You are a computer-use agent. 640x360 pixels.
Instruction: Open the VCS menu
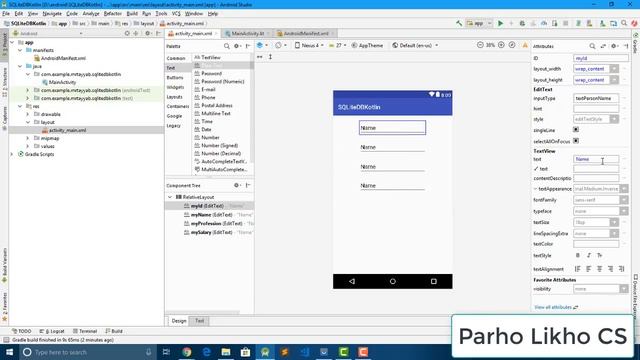click(176, 13)
